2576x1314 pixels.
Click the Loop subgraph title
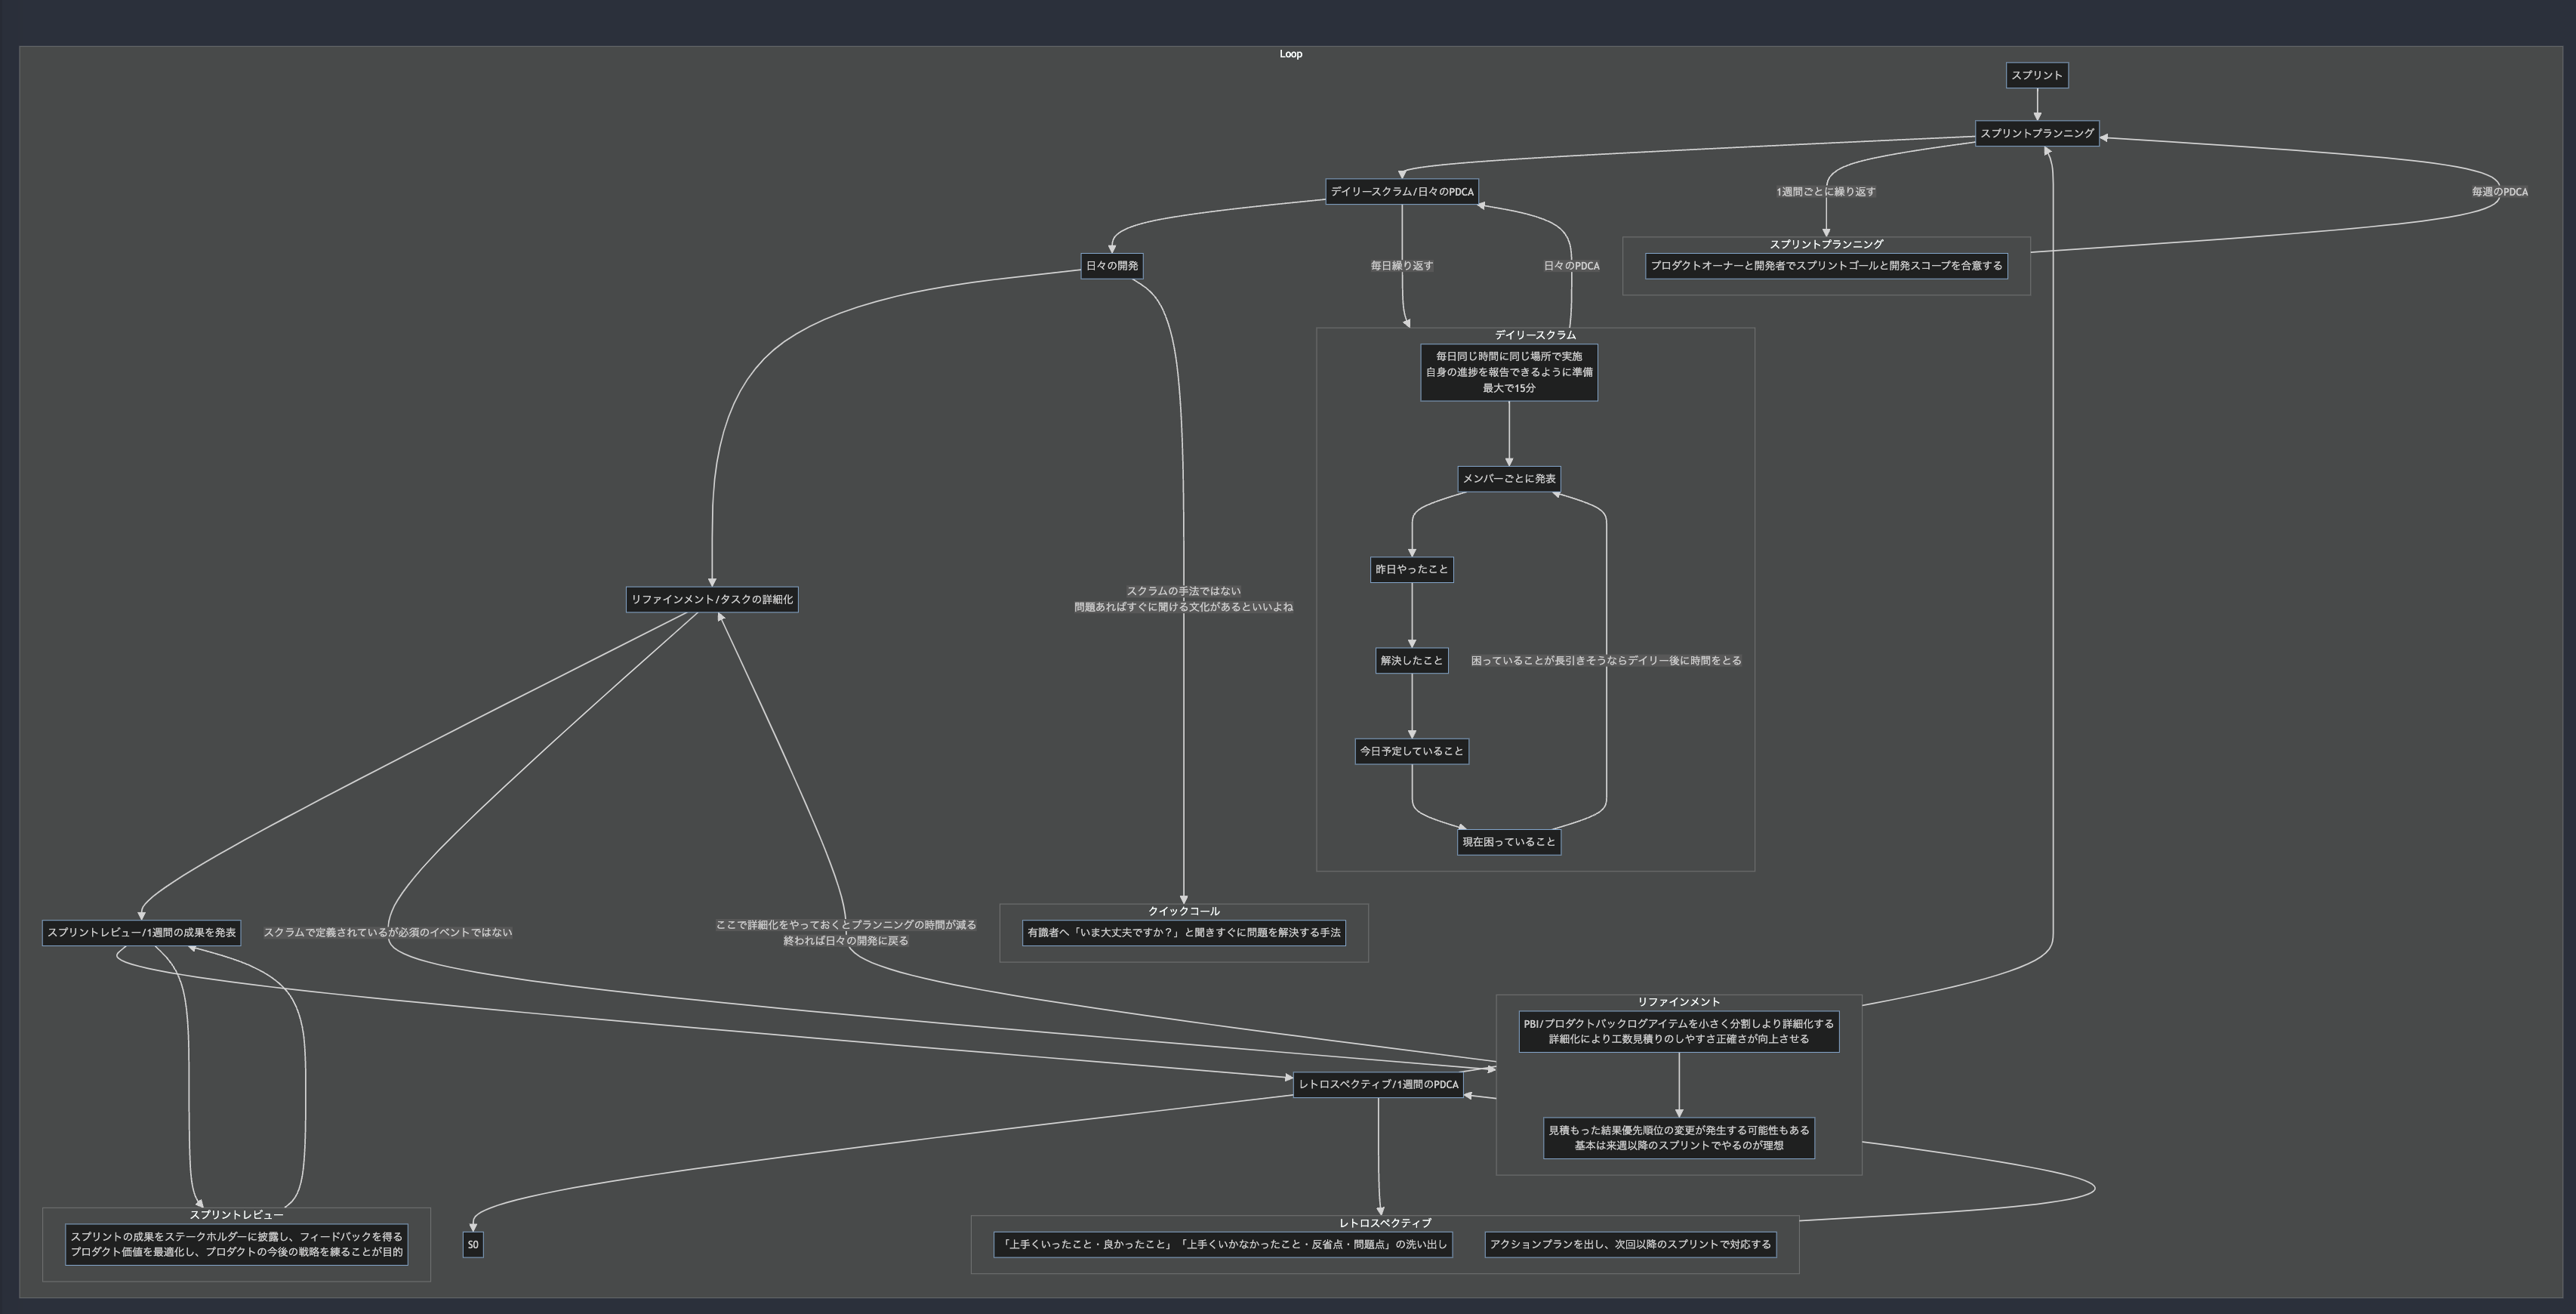click(1290, 54)
